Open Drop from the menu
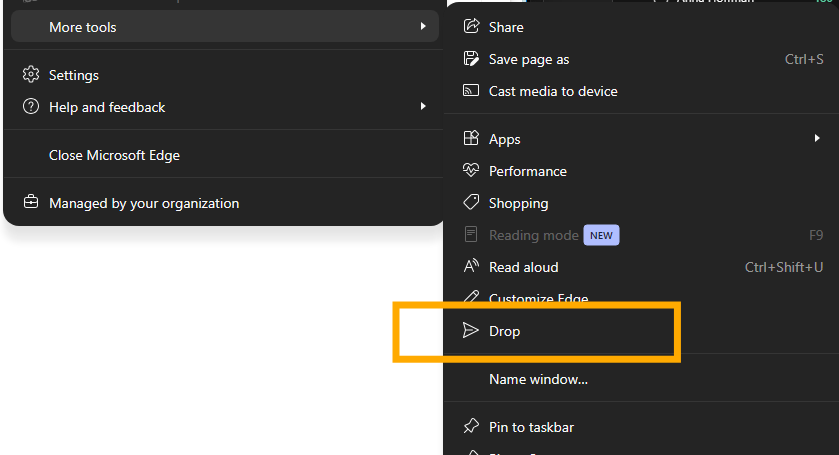 point(641,331)
